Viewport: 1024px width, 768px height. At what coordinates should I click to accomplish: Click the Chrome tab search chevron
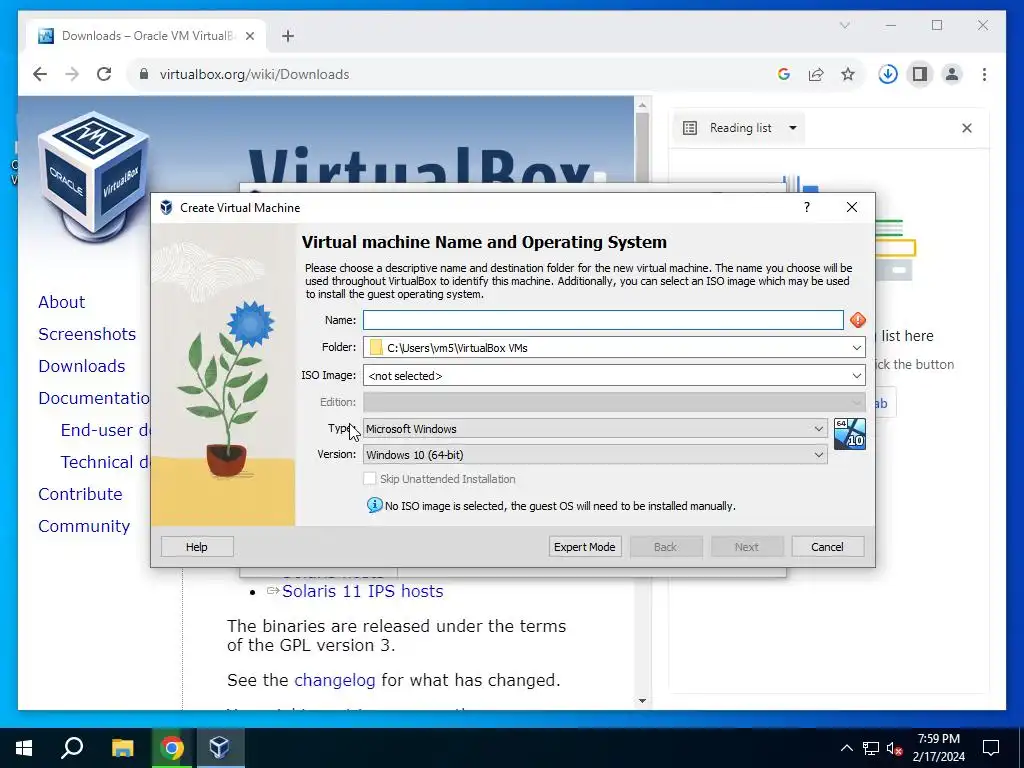844,25
